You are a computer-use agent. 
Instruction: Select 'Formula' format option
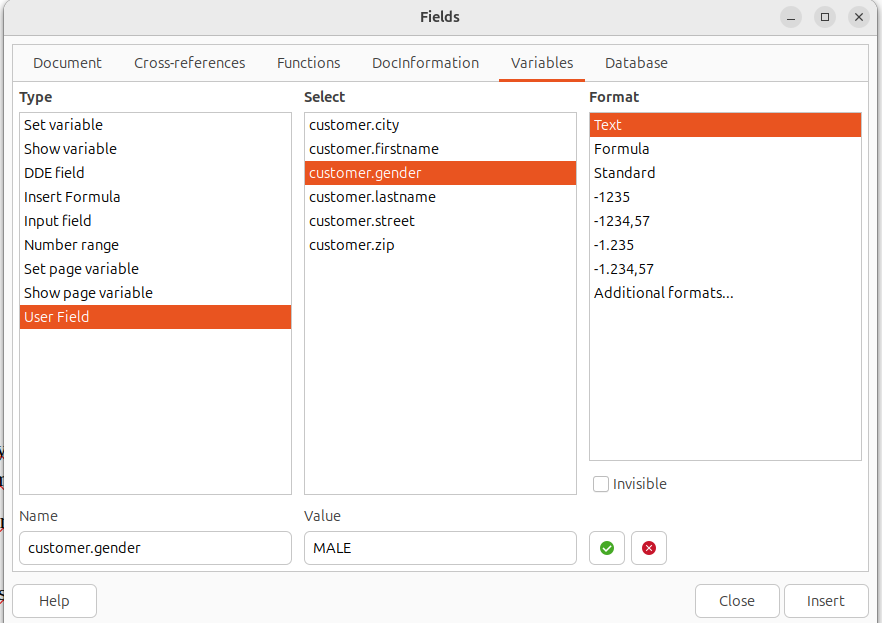coord(621,149)
